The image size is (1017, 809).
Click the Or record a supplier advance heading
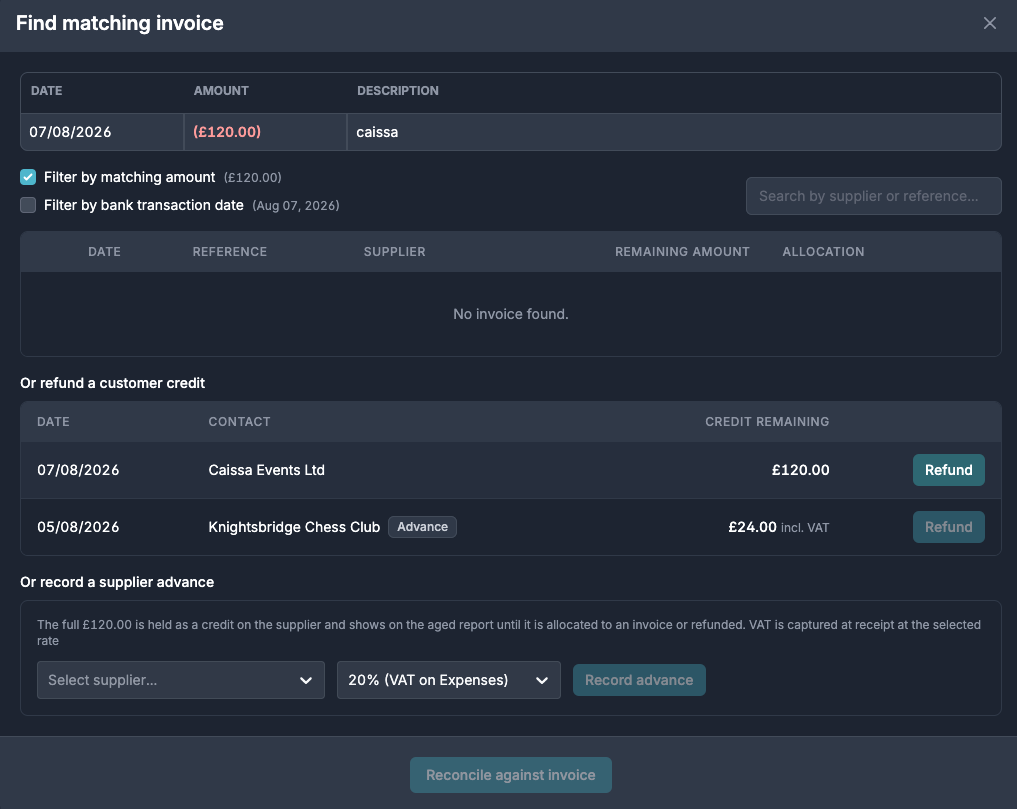[x=117, y=582]
